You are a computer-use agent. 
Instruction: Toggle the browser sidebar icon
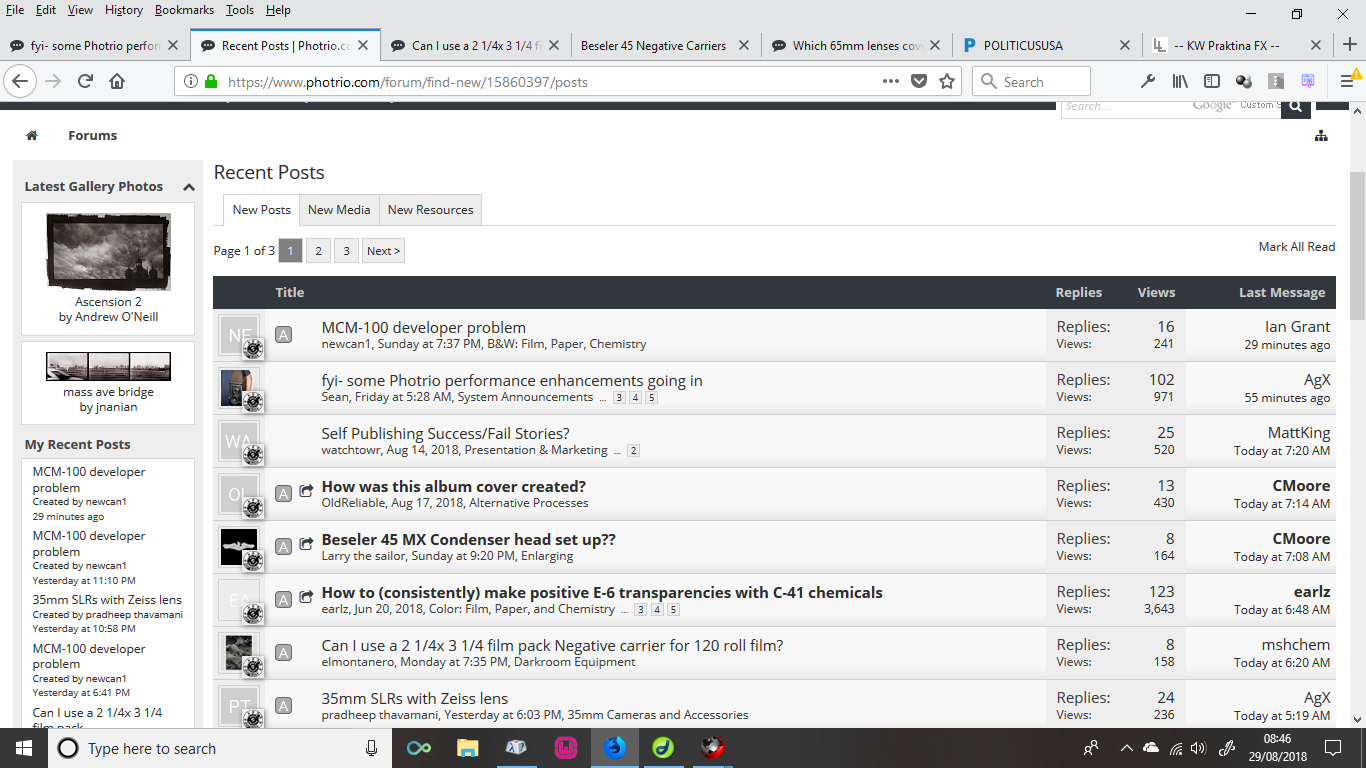click(1211, 82)
